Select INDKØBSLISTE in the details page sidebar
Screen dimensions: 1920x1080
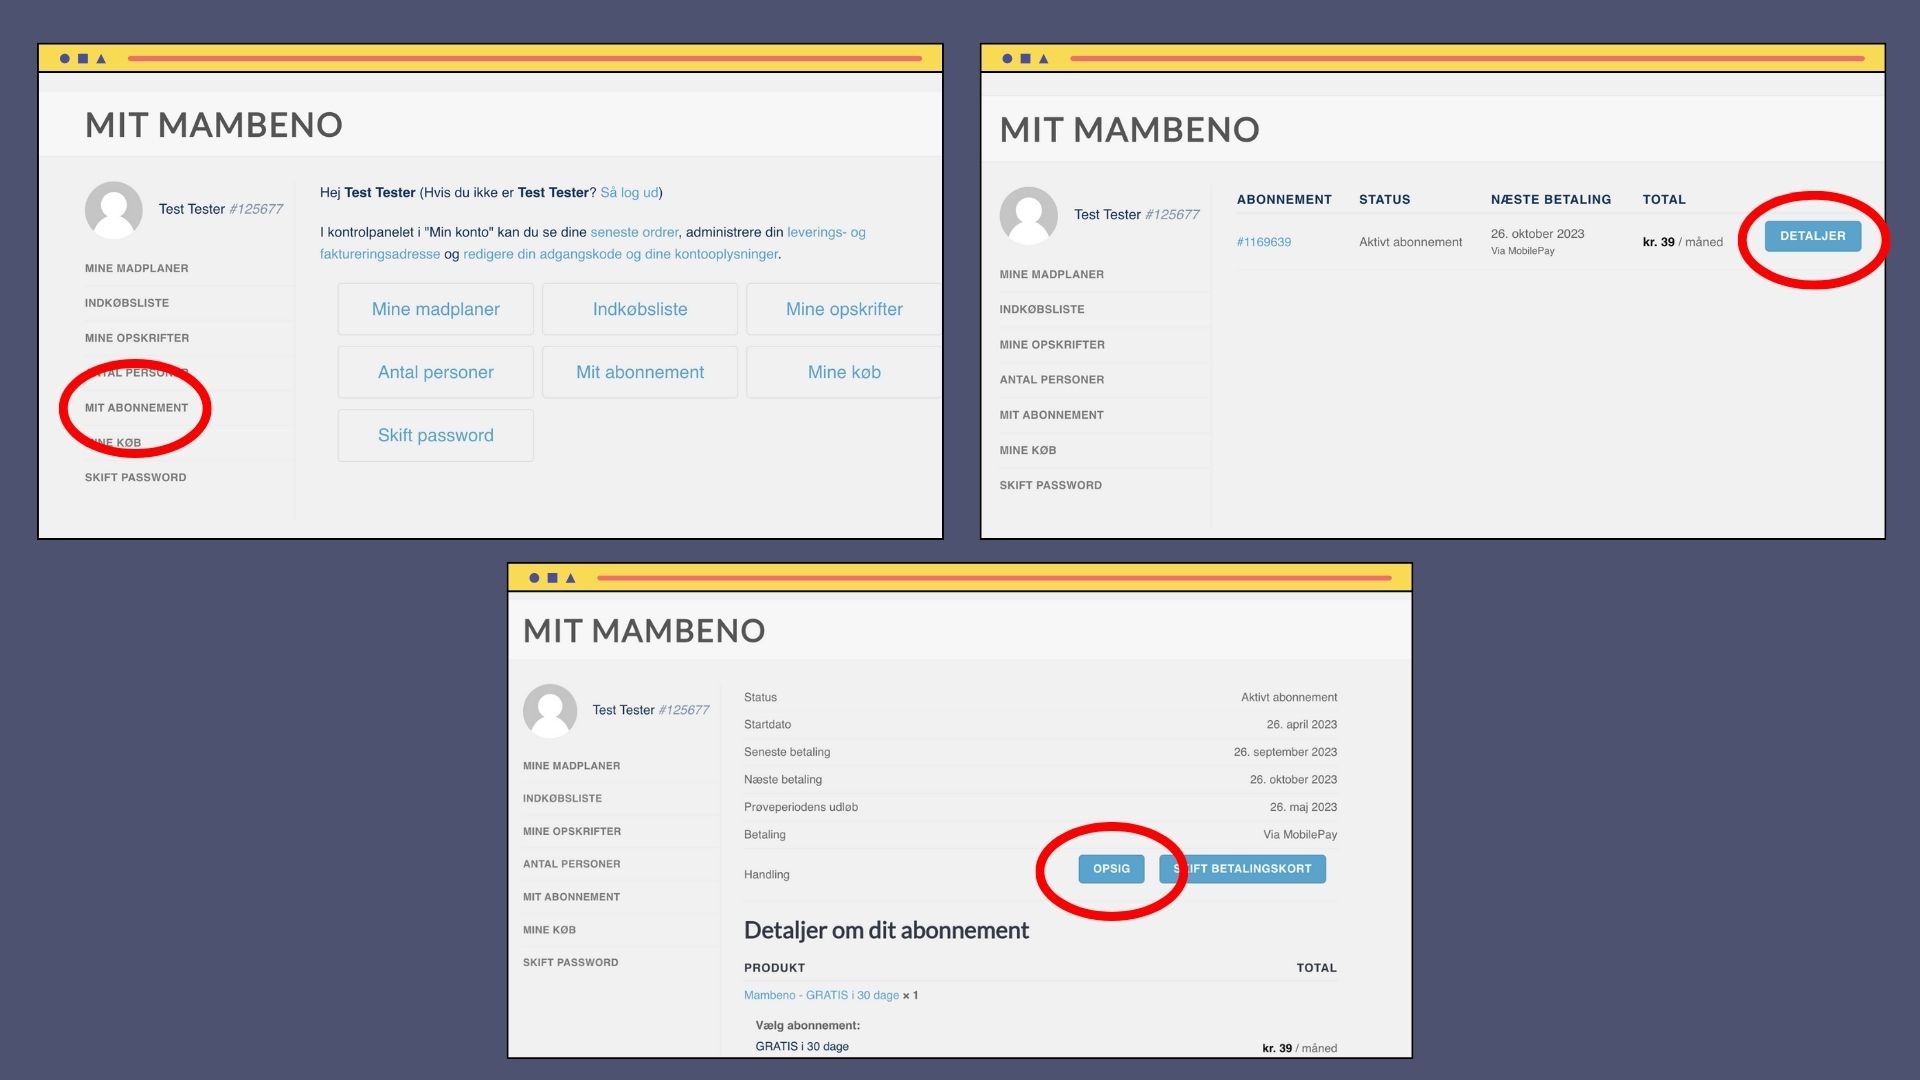click(x=563, y=799)
